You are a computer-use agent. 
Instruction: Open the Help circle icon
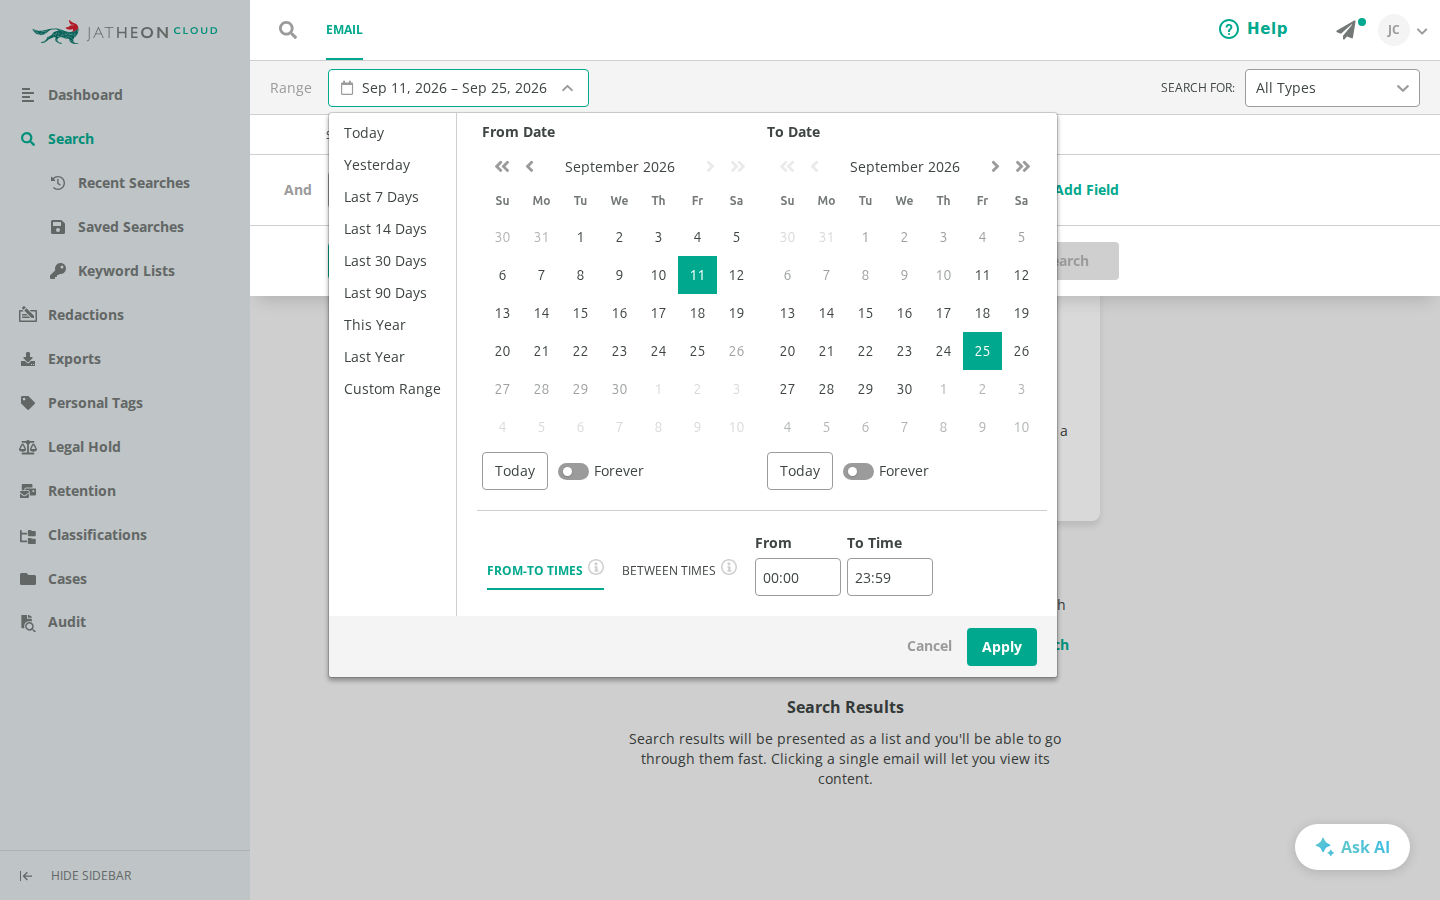1229,29
